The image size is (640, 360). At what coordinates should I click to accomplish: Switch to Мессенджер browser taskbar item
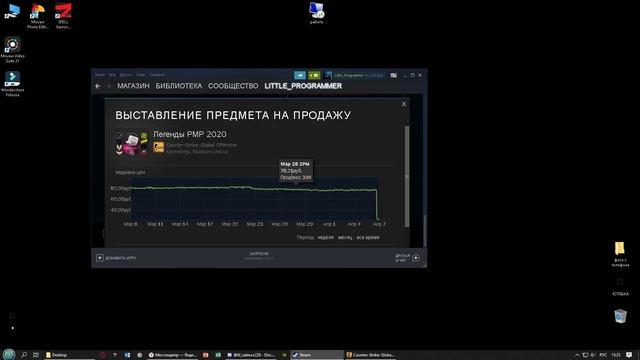pos(173,355)
